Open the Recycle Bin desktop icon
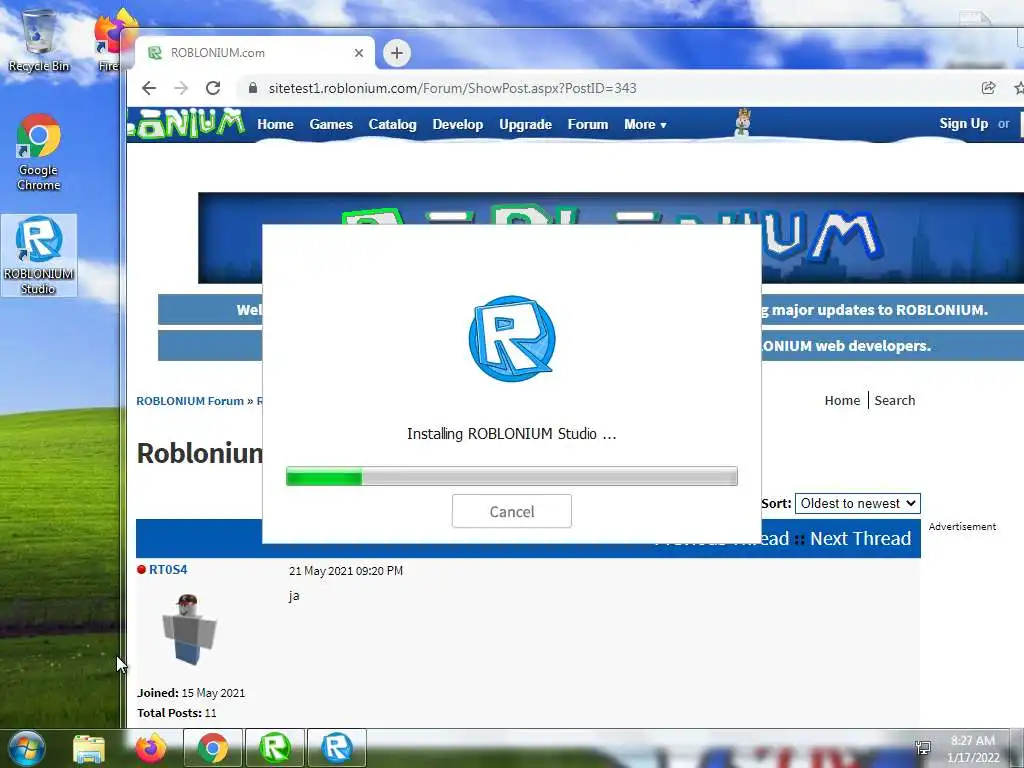 [39, 40]
